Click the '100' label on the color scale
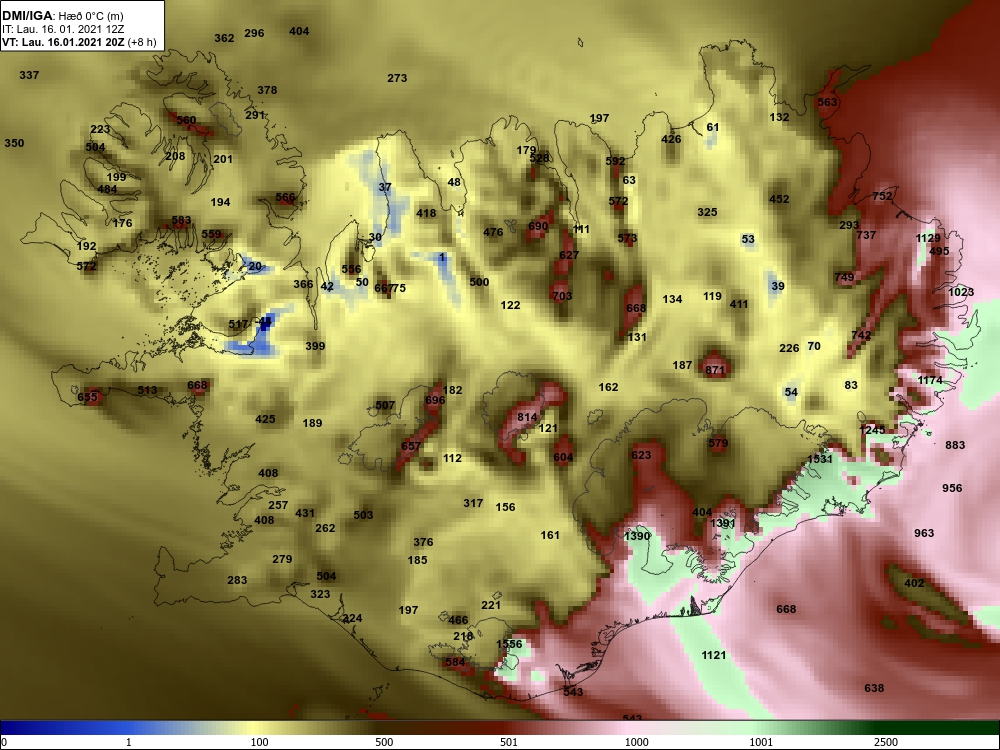The width and height of the screenshot is (1000, 750). (259, 742)
